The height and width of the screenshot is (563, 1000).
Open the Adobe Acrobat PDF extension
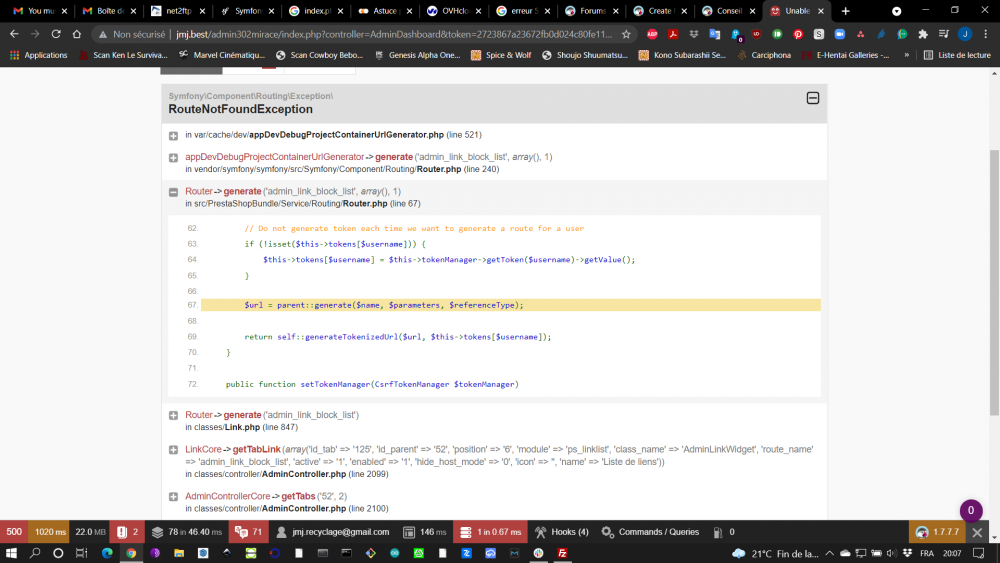coord(673,34)
